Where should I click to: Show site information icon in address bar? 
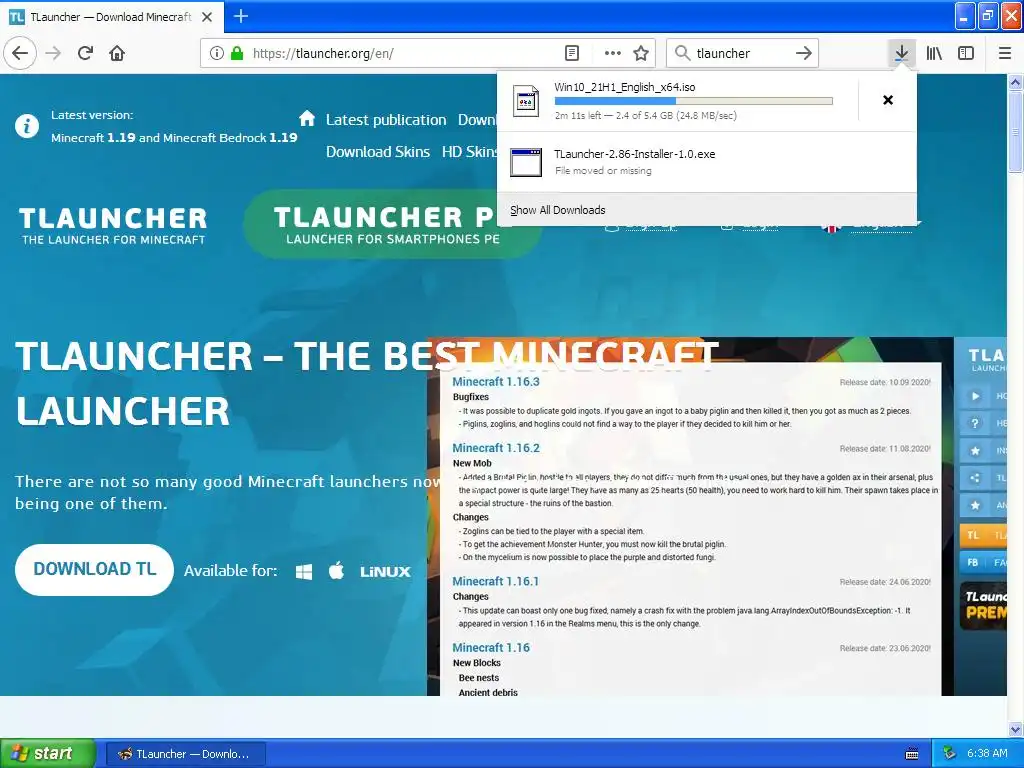coord(217,53)
